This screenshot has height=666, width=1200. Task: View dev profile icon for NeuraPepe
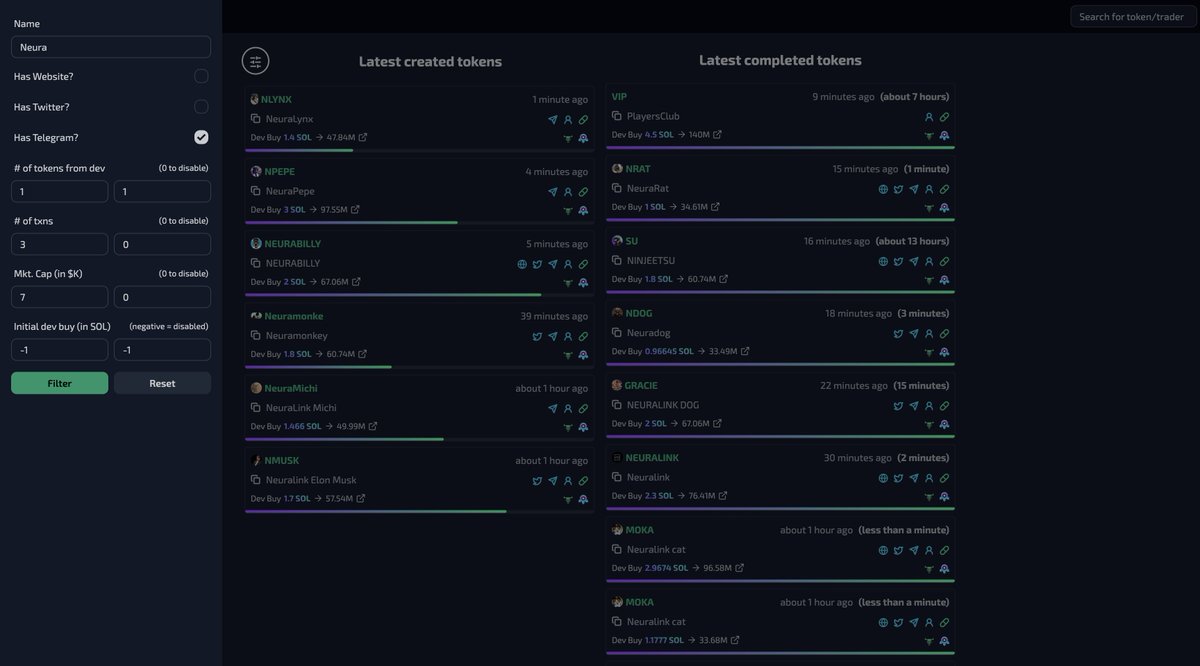pos(568,192)
